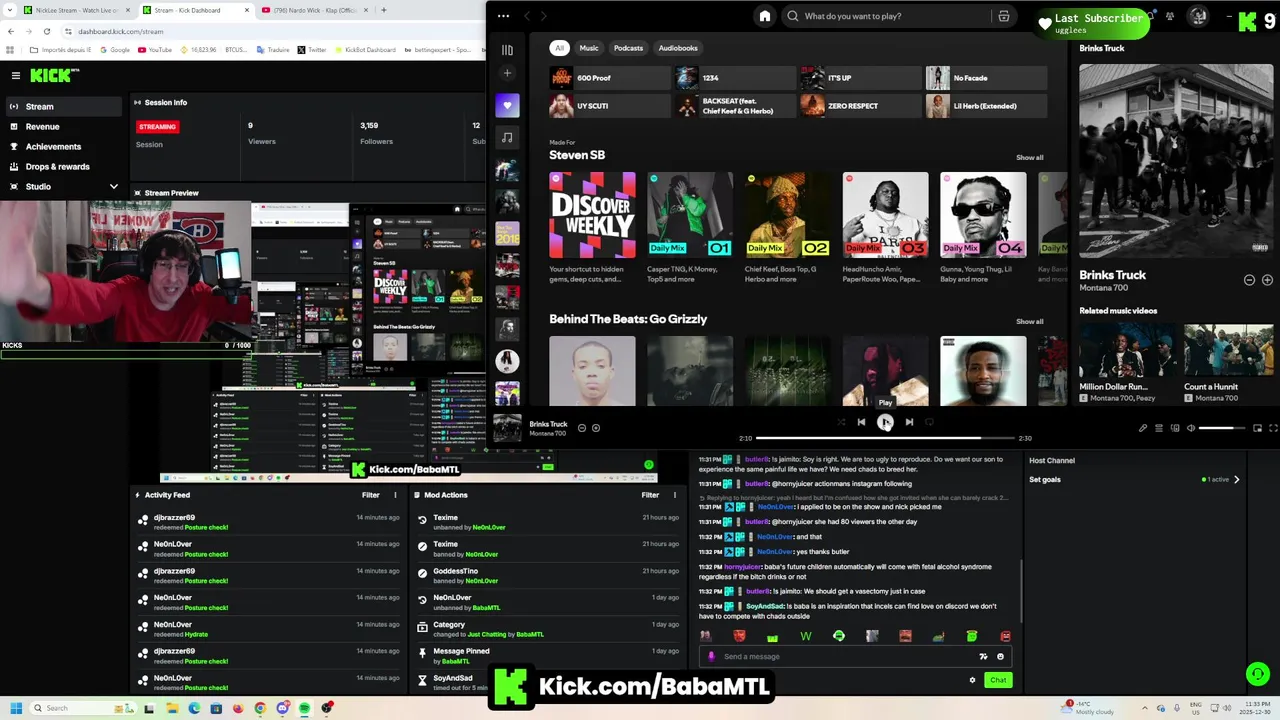Select the Music filter chip

pos(589,48)
